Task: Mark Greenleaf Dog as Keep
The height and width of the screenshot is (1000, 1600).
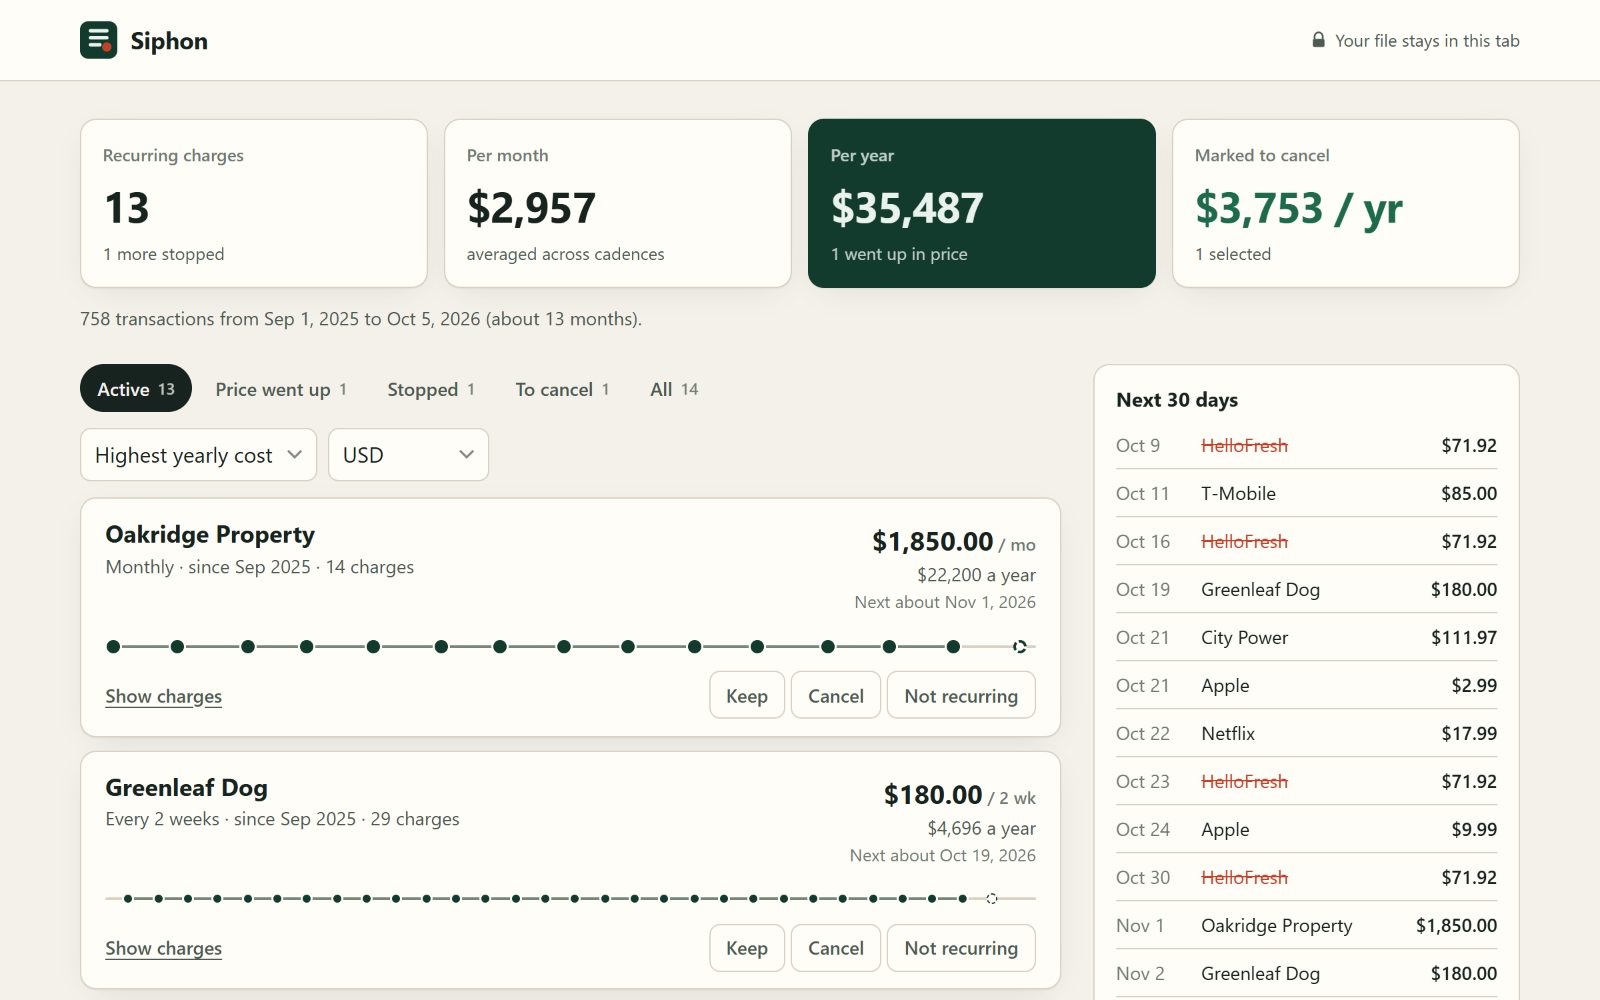Action: (747, 948)
